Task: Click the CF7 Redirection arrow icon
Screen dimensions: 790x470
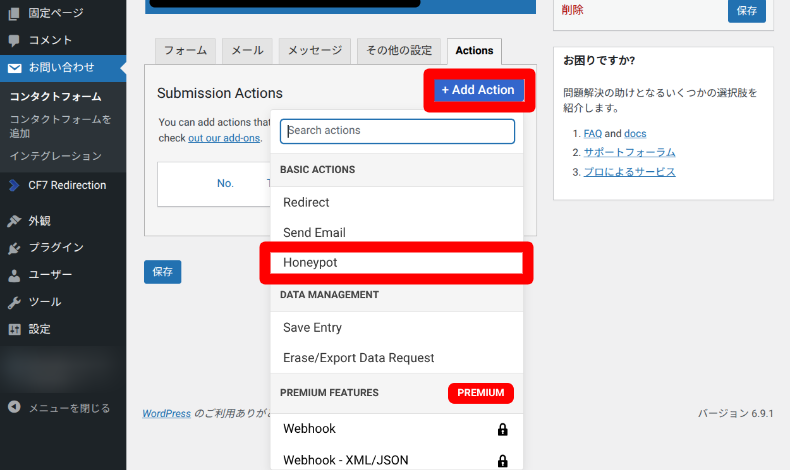Action: (14, 185)
